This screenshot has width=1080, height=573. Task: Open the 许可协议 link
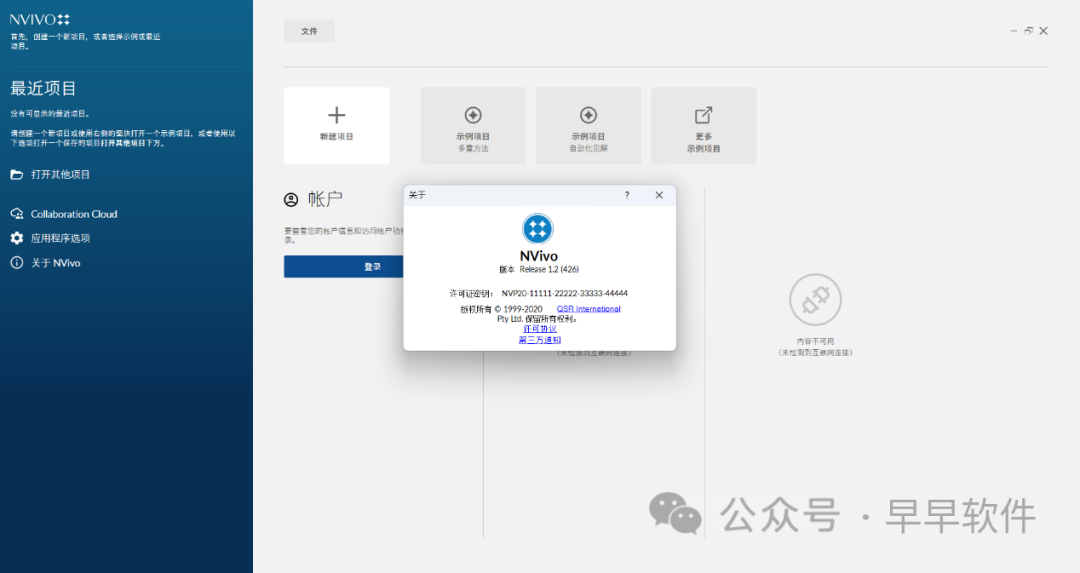pyautogui.click(x=539, y=329)
